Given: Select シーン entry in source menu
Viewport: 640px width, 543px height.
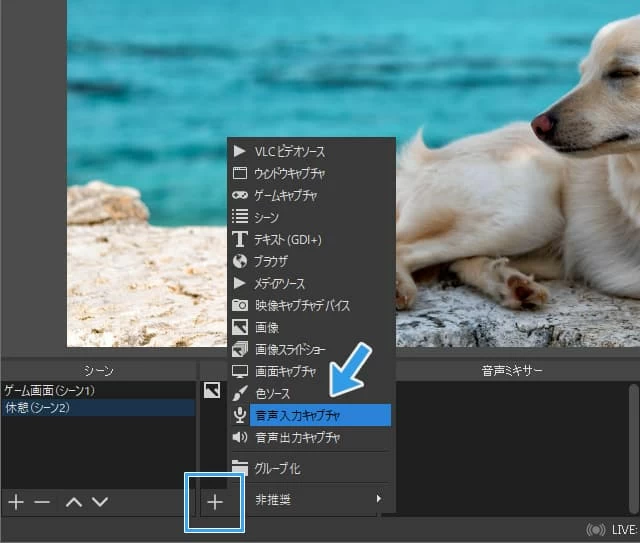Looking at the screenshot, I should coord(311,217).
